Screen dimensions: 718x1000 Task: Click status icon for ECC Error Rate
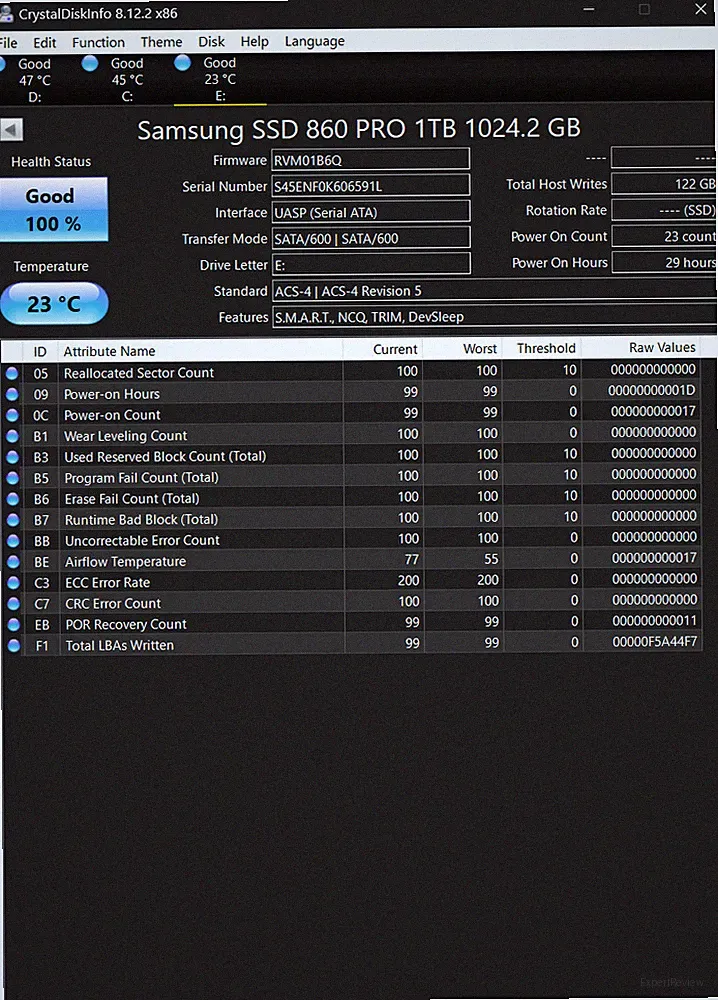13,582
